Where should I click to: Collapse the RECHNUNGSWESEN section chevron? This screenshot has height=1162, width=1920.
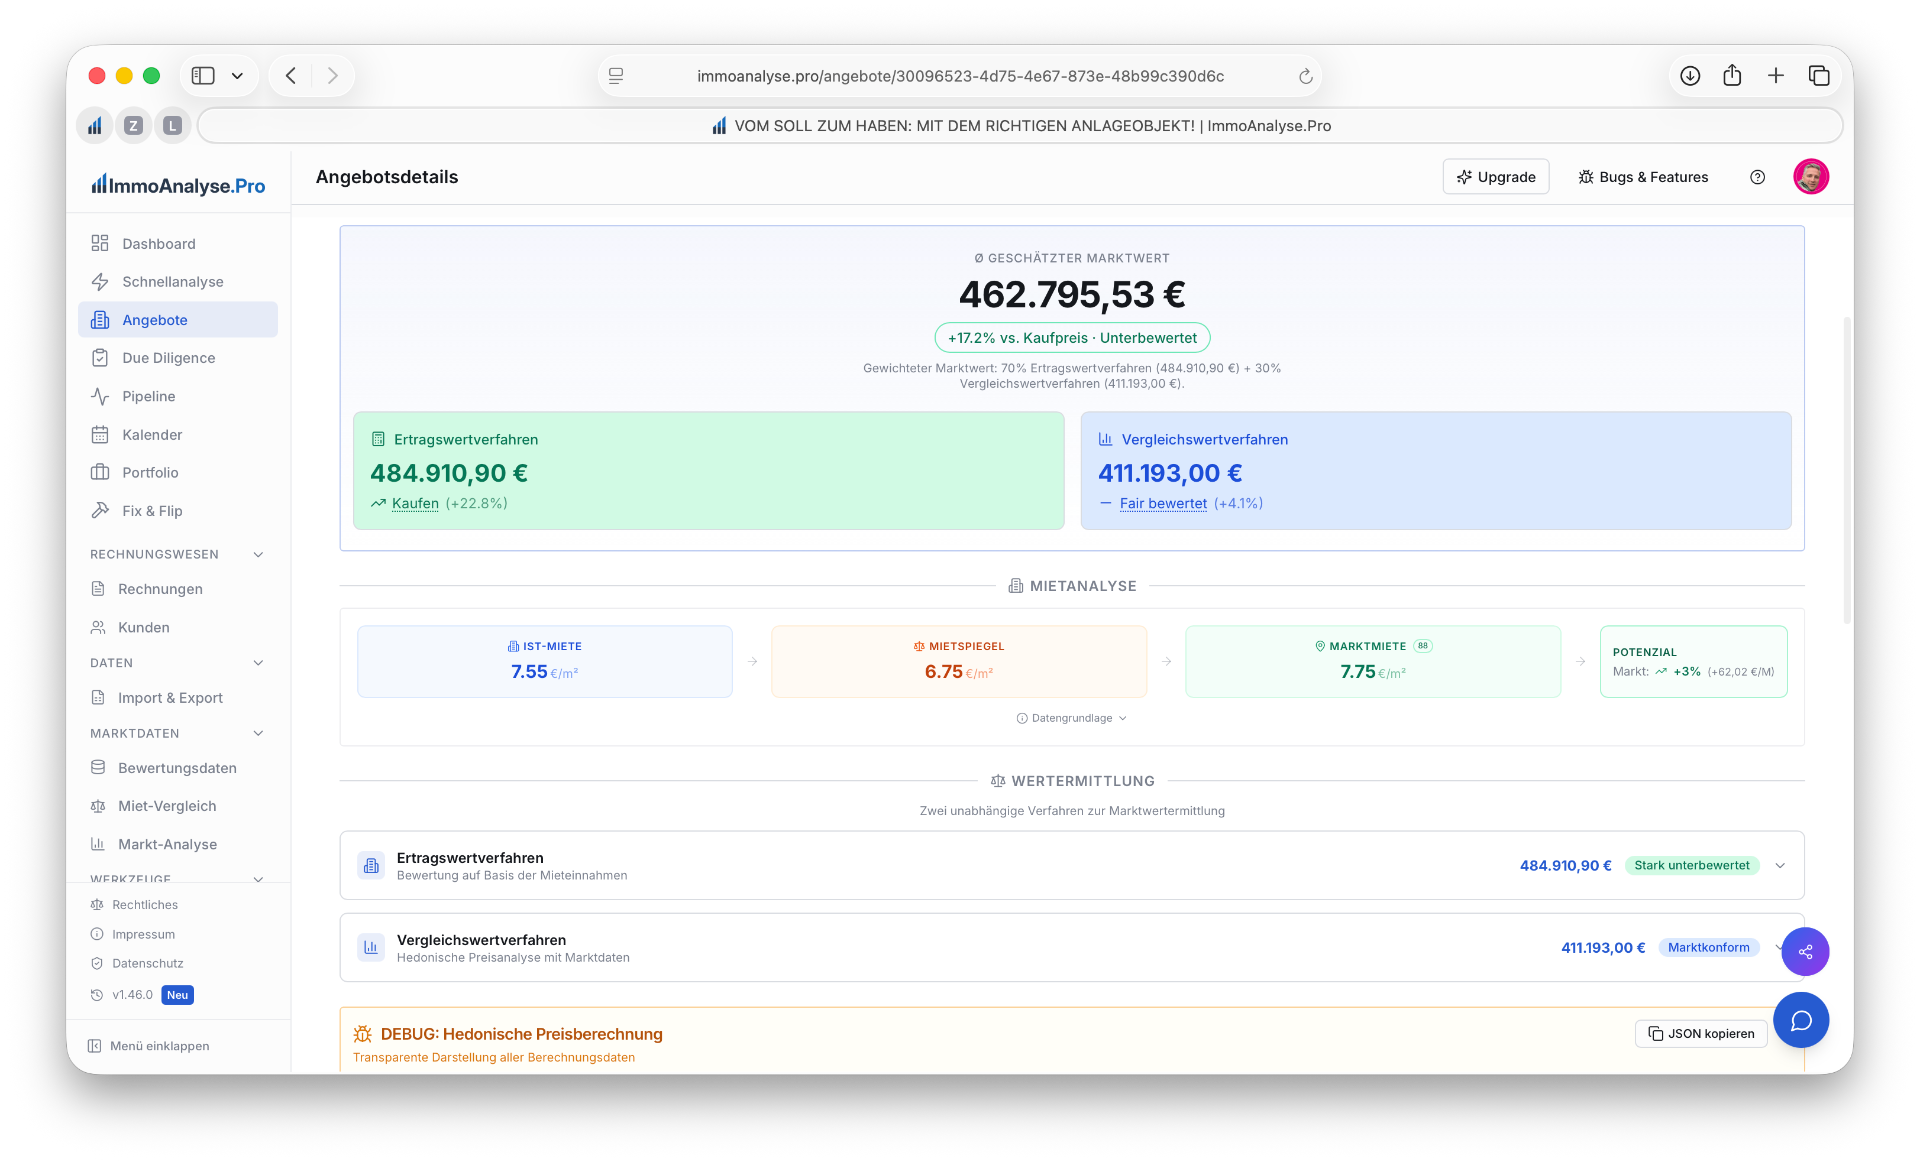point(259,554)
